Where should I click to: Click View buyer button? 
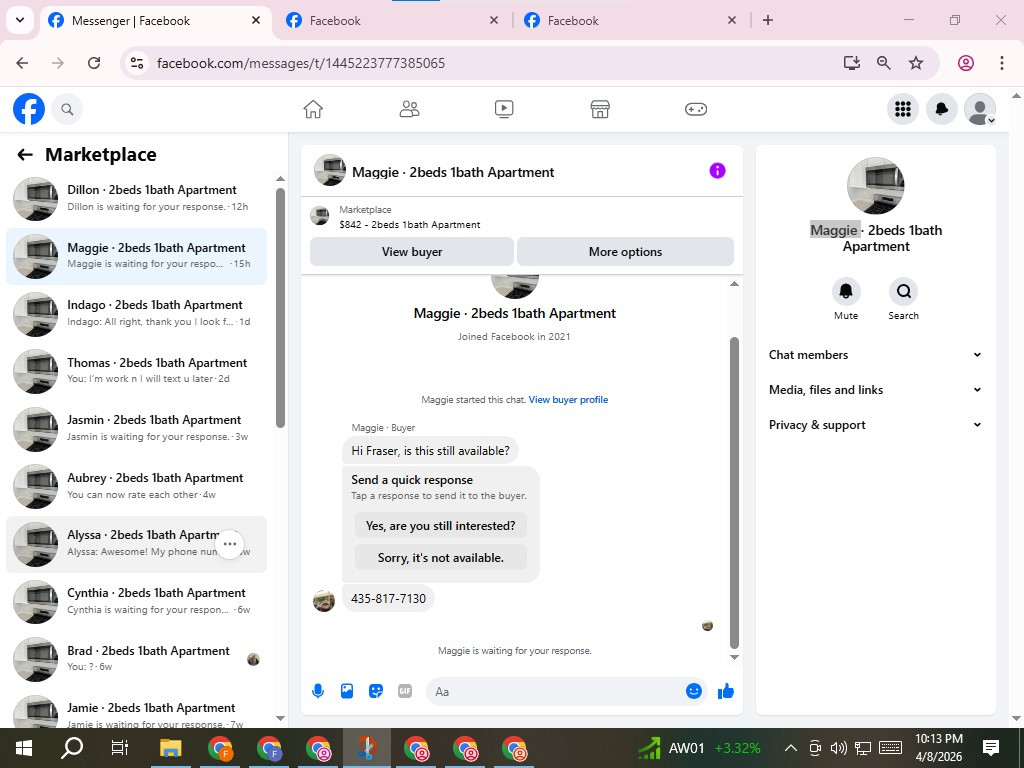pos(412,251)
